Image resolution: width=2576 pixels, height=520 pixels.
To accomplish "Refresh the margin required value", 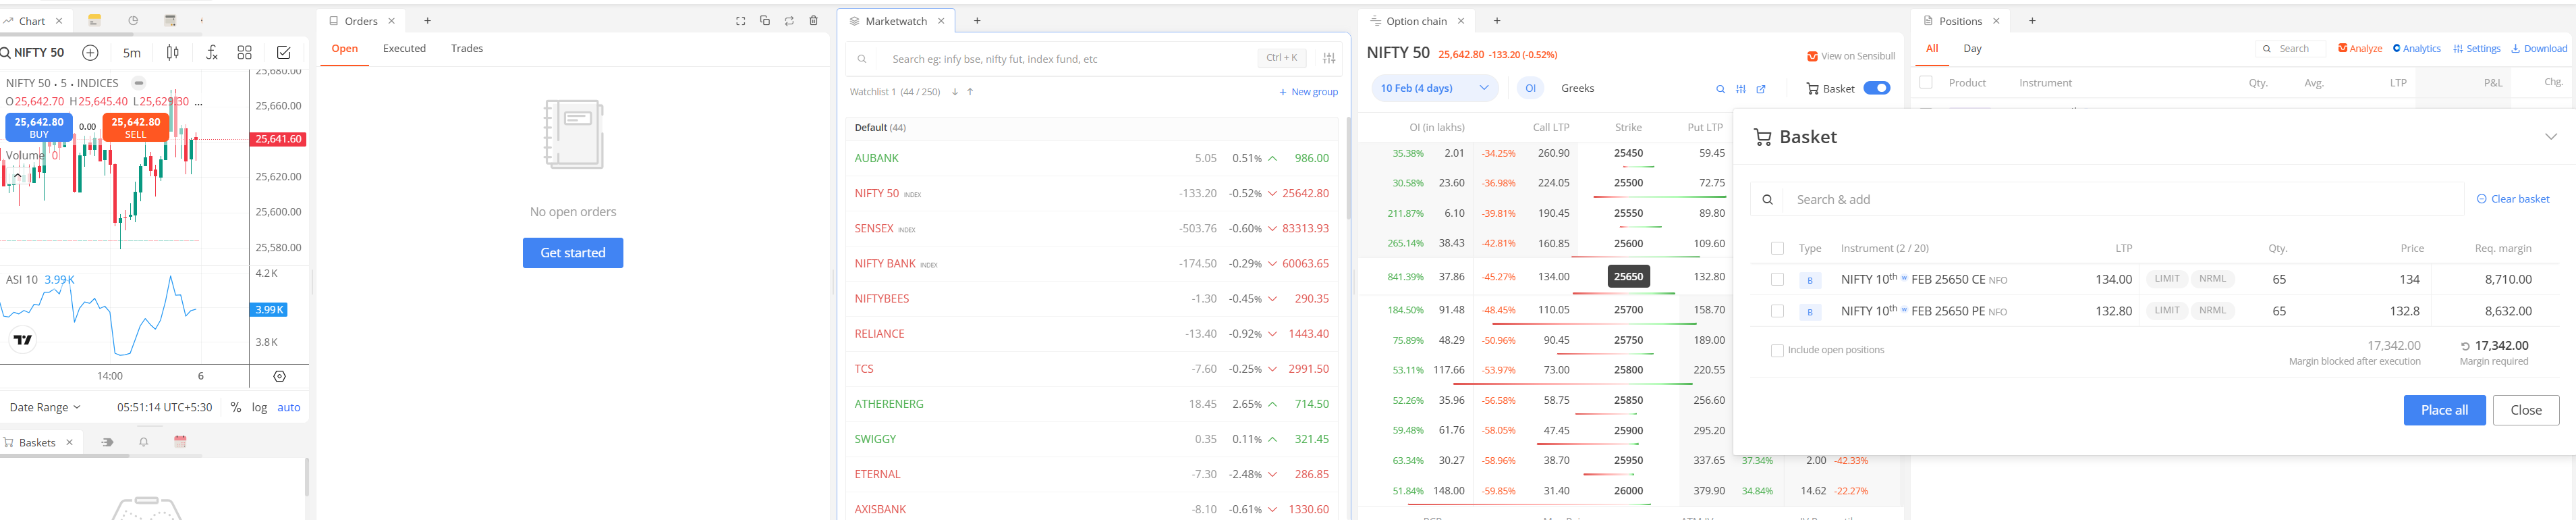I will tap(2465, 346).
